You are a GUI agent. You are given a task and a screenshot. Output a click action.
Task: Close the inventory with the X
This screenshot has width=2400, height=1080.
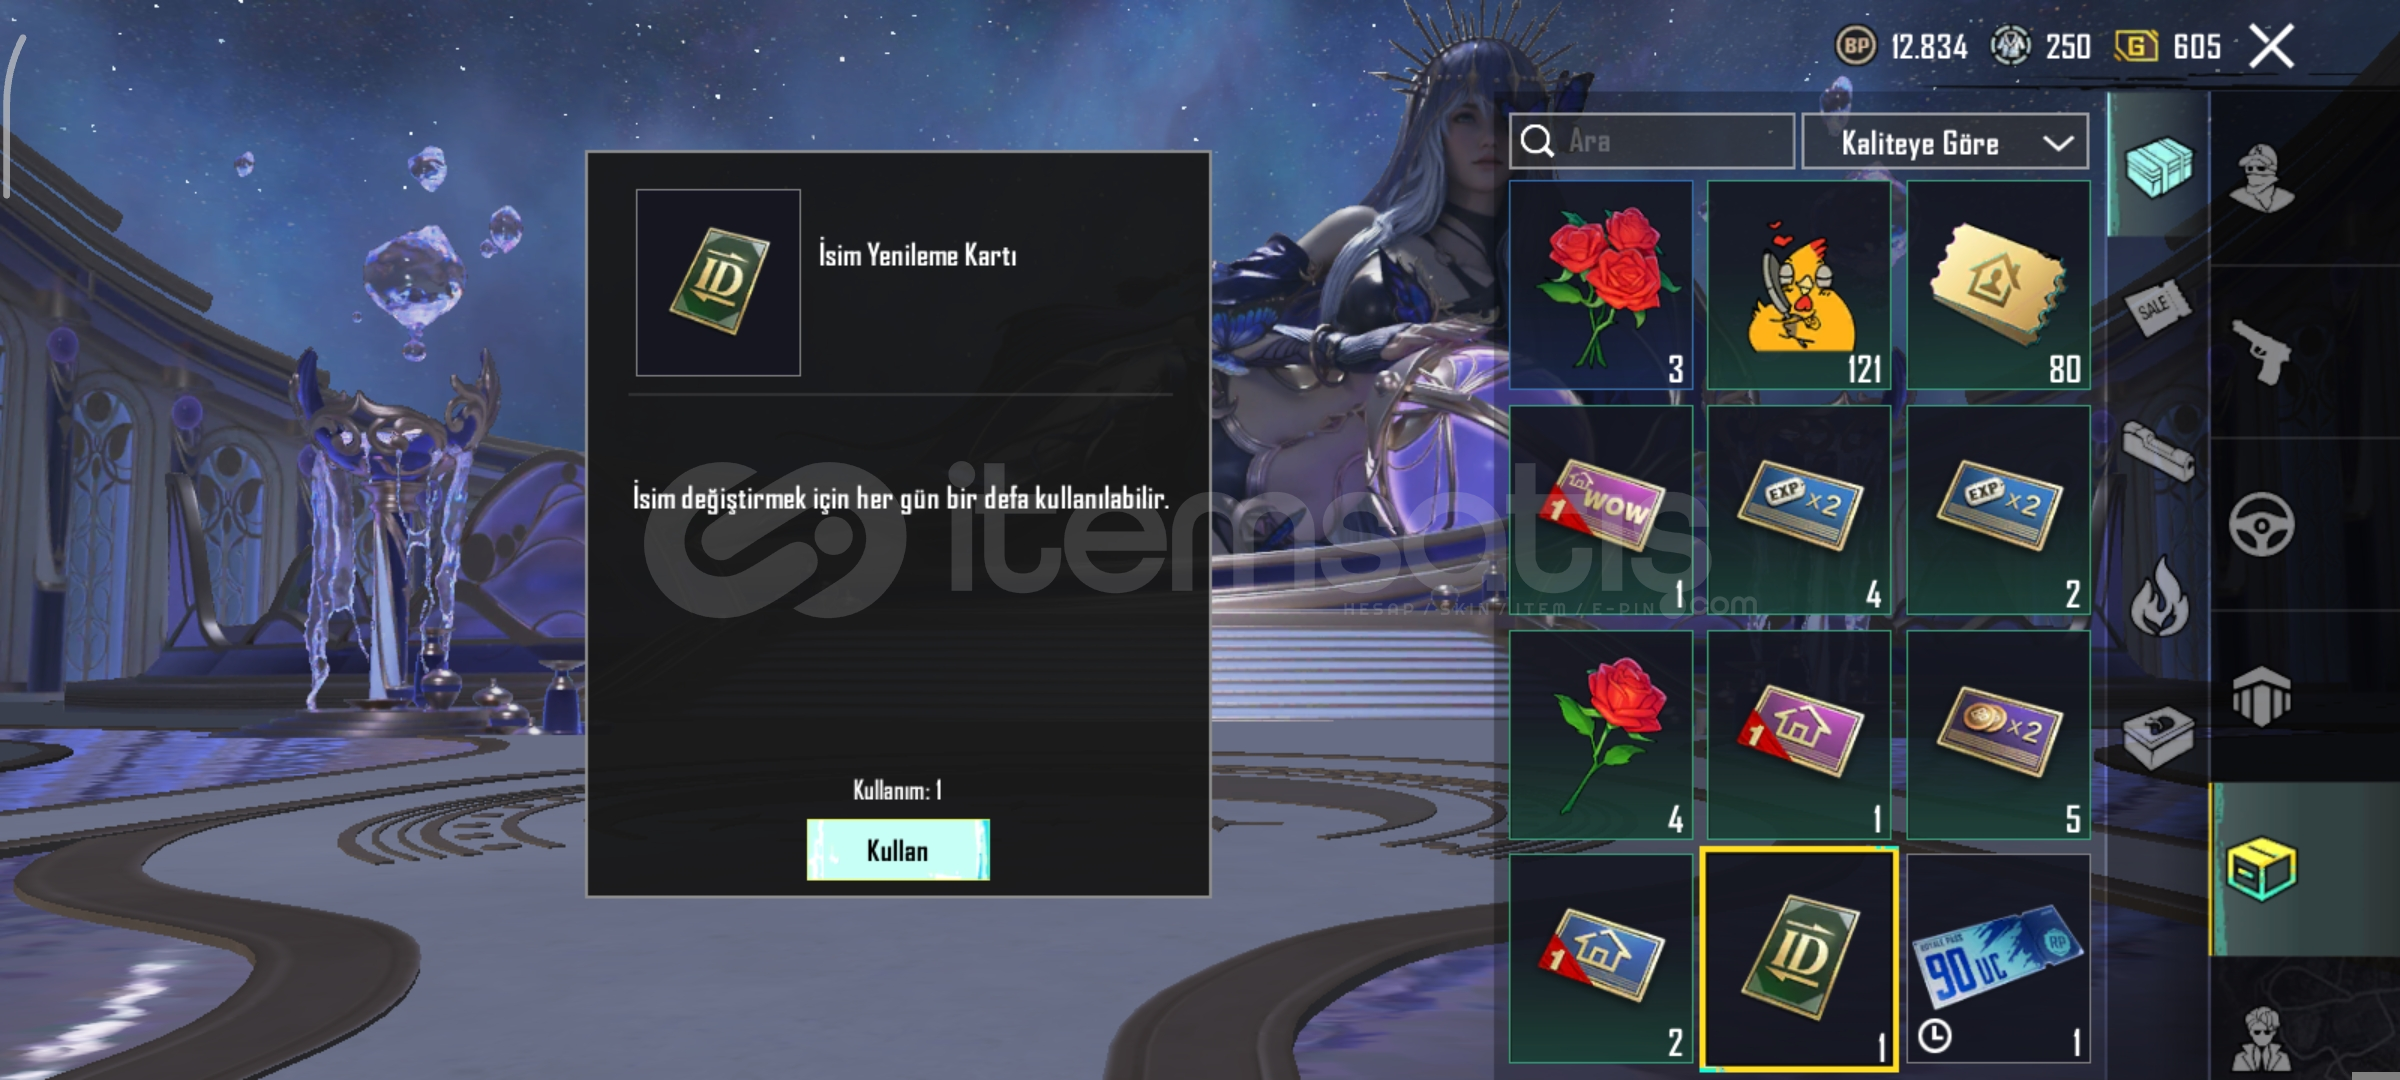pyautogui.click(x=2271, y=46)
